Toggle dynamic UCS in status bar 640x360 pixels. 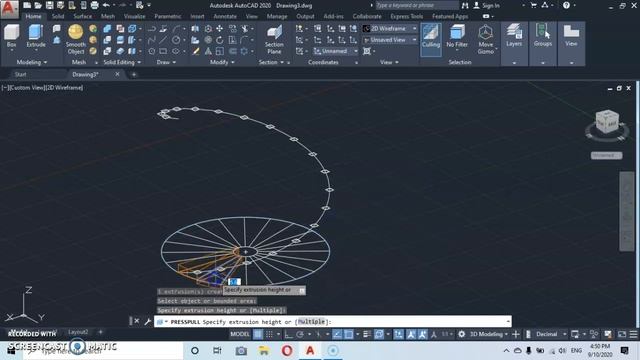point(398,334)
